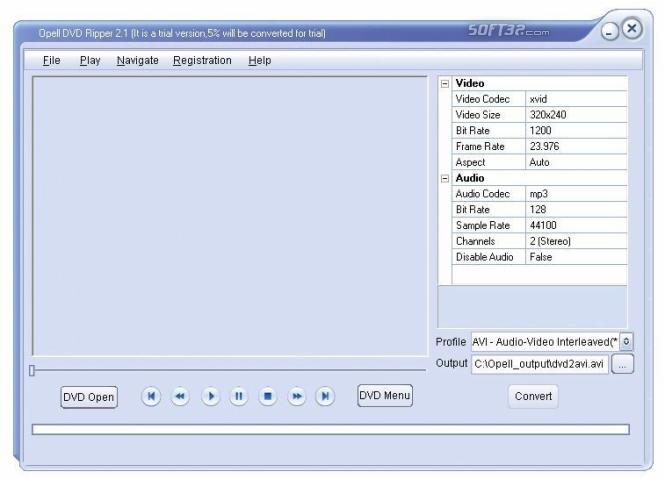Select the Frame Rate 23.976 value
665x479 pixels.
(576, 146)
